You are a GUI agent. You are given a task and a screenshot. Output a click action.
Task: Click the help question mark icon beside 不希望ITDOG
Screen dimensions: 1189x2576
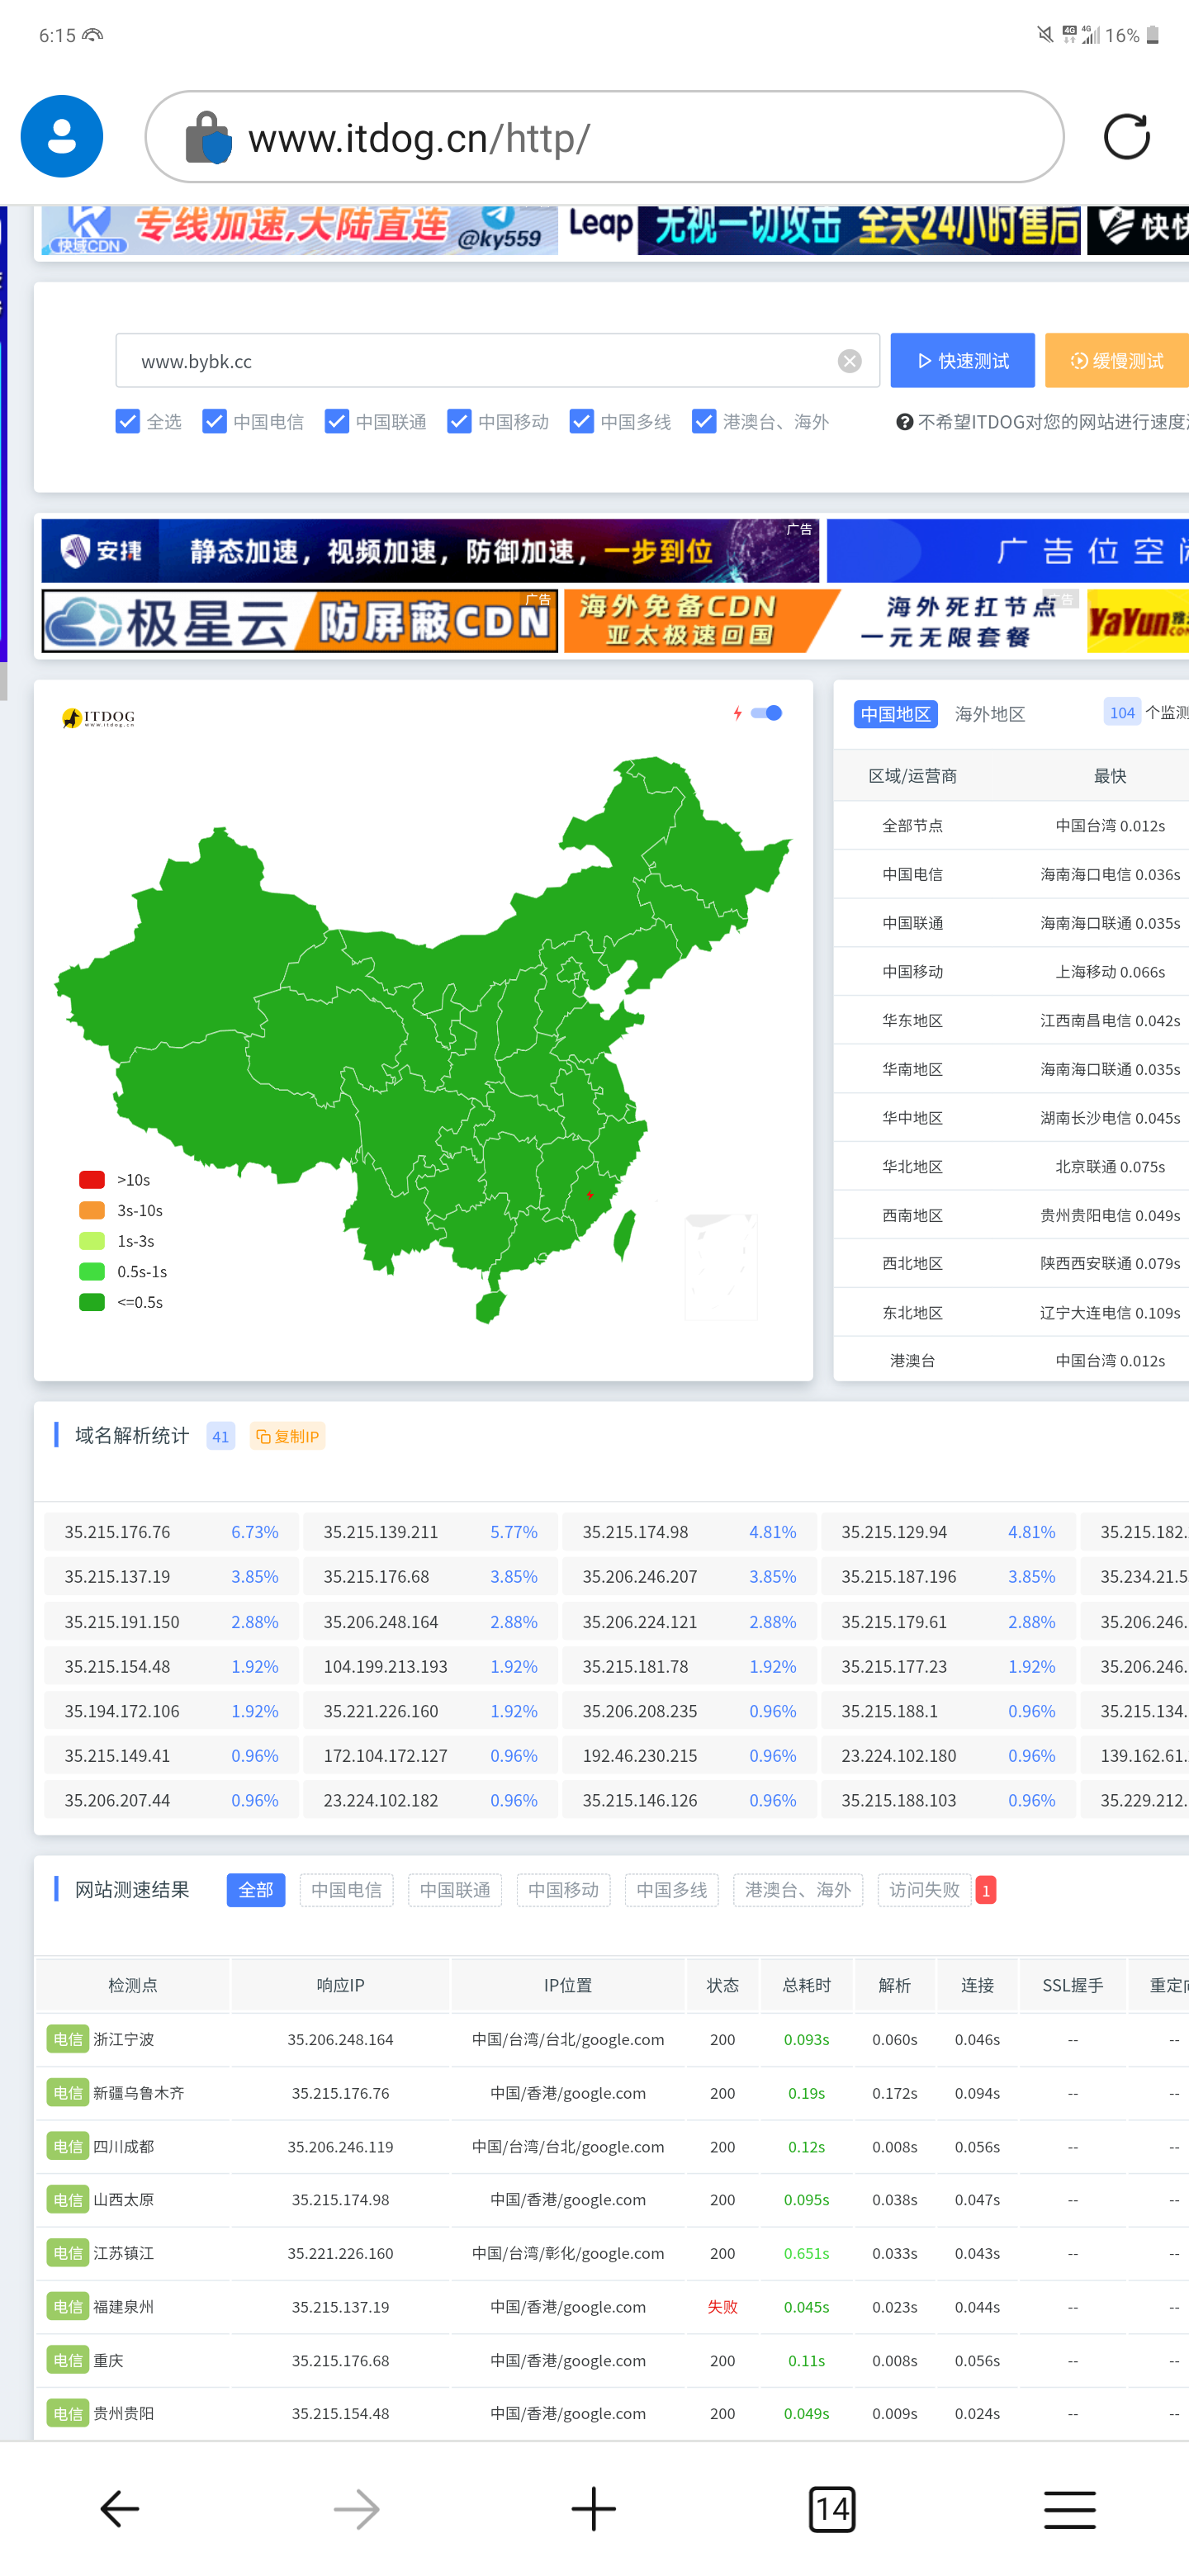904,421
